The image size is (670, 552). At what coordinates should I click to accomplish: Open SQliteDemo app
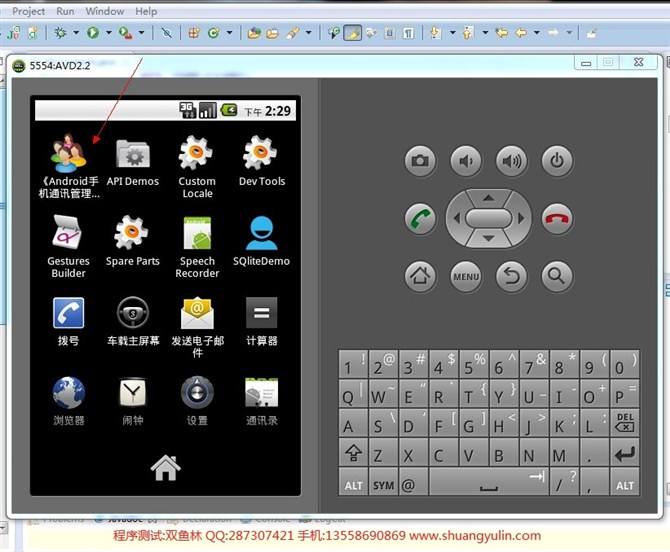(x=261, y=241)
